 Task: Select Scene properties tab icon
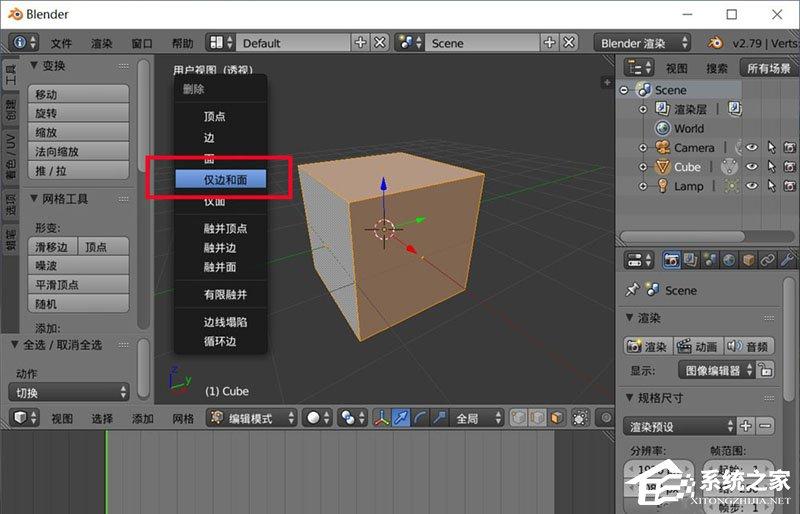point(710,260)
